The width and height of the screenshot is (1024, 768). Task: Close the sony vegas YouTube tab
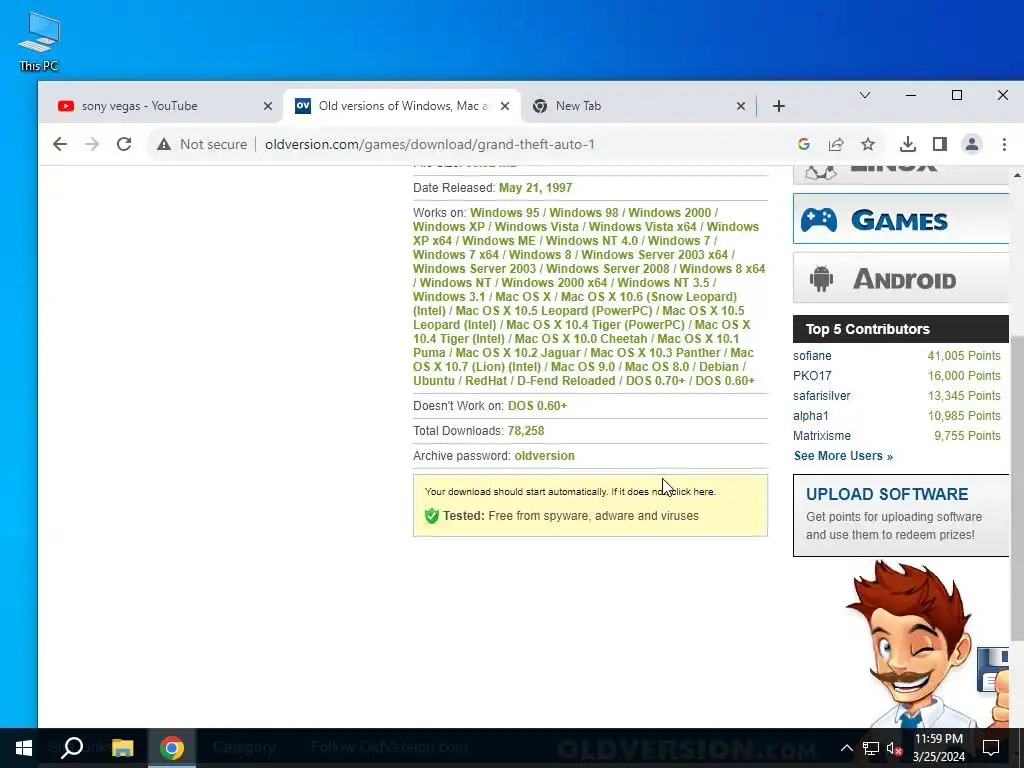(x=268, y=106)
